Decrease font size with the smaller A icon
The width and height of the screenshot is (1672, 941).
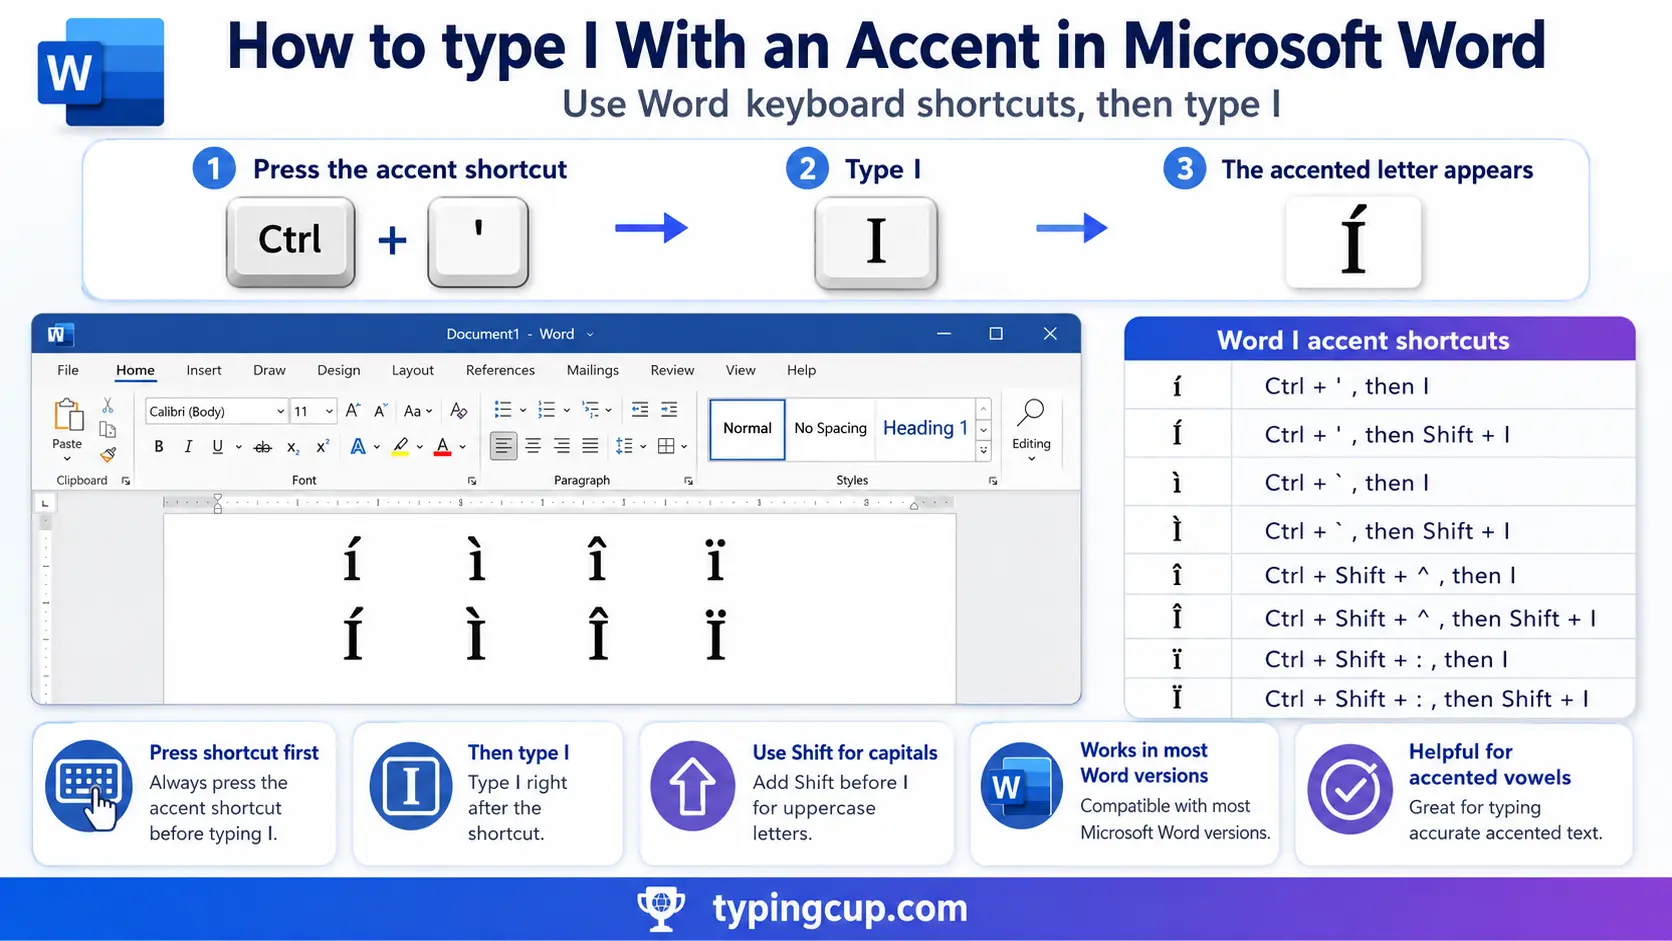tap(381, 411)
